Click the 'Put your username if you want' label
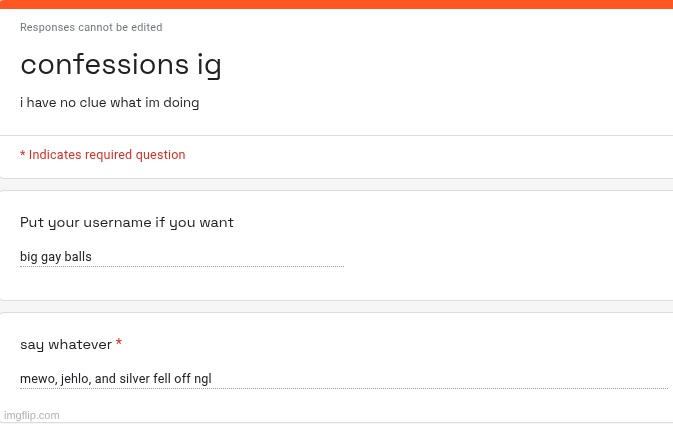The width and height of the screenshot is (673, 424). point(126,222)
